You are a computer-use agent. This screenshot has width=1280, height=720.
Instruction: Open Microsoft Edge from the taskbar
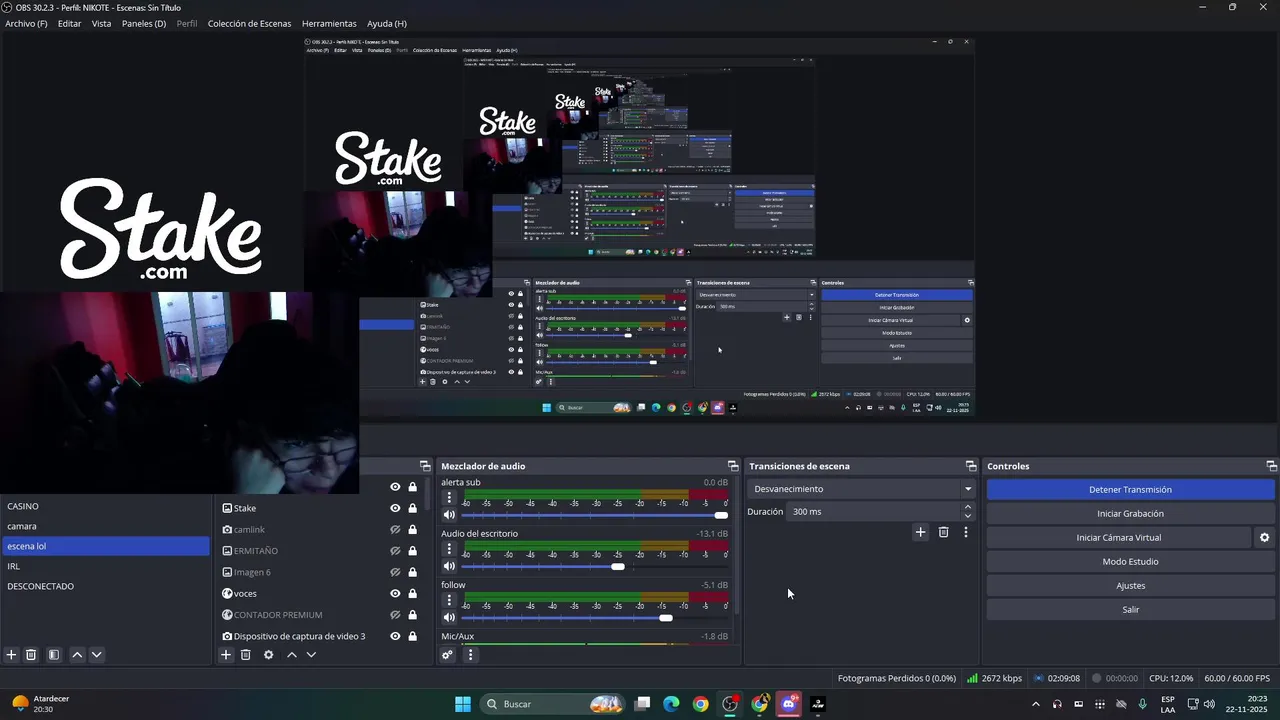tap(671, 704)
